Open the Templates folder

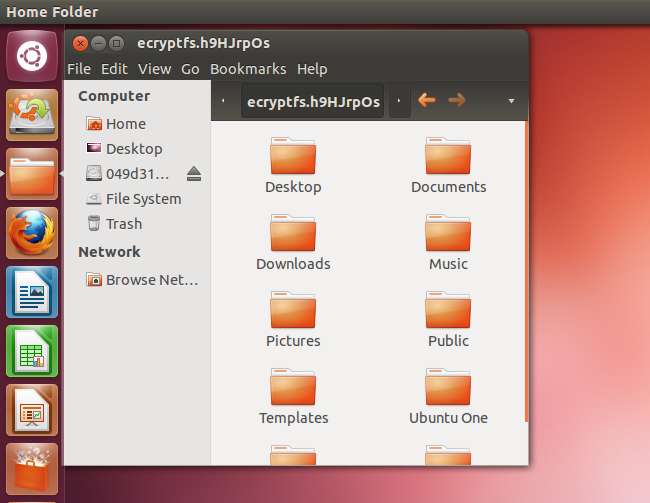(293, 396)
